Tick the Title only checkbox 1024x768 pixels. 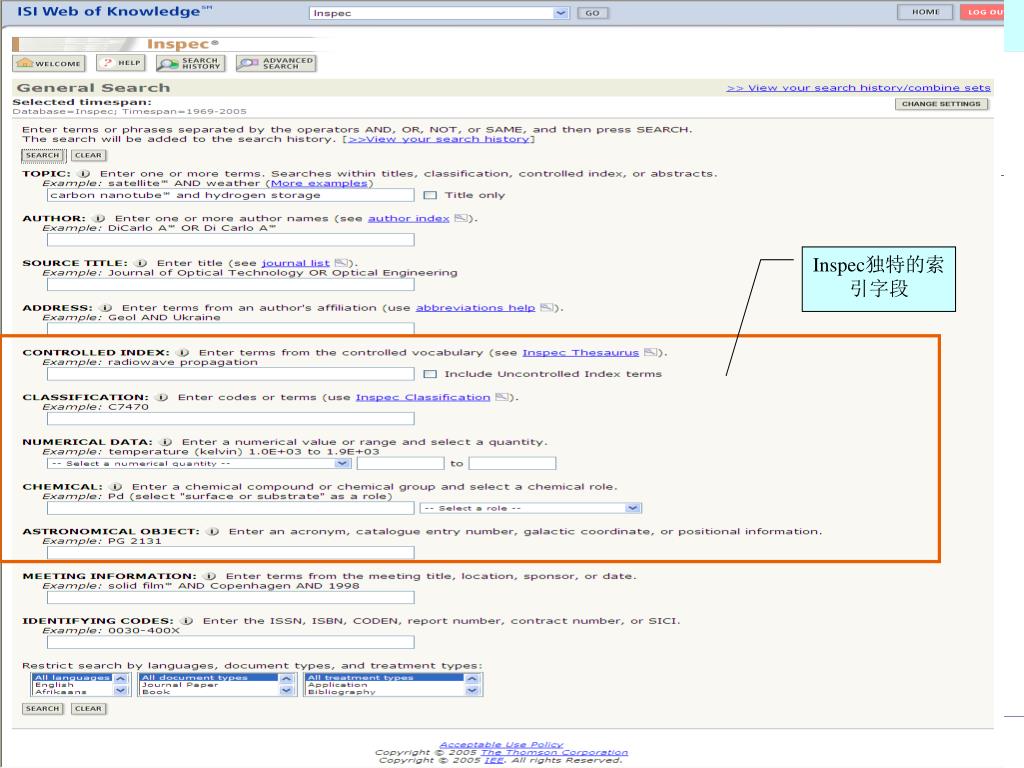pos(430,195)
